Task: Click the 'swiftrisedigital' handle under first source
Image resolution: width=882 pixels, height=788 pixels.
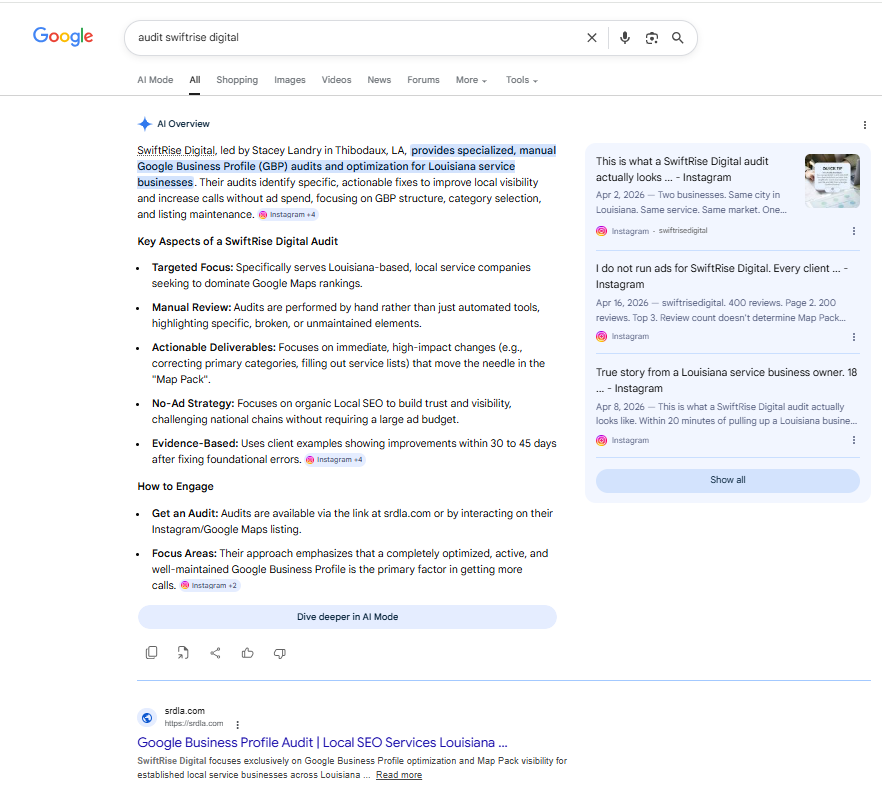Action: 683,231
